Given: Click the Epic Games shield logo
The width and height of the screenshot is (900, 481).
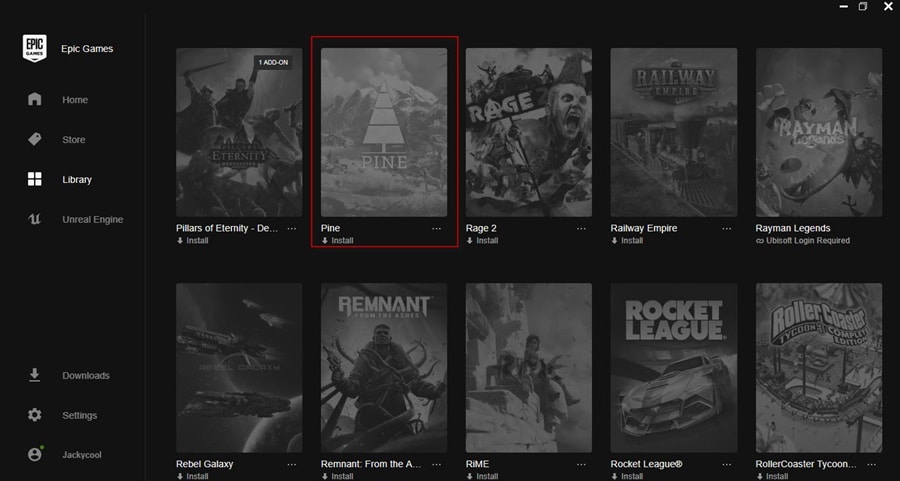Looking at the screenshot, I should (34, 48).
